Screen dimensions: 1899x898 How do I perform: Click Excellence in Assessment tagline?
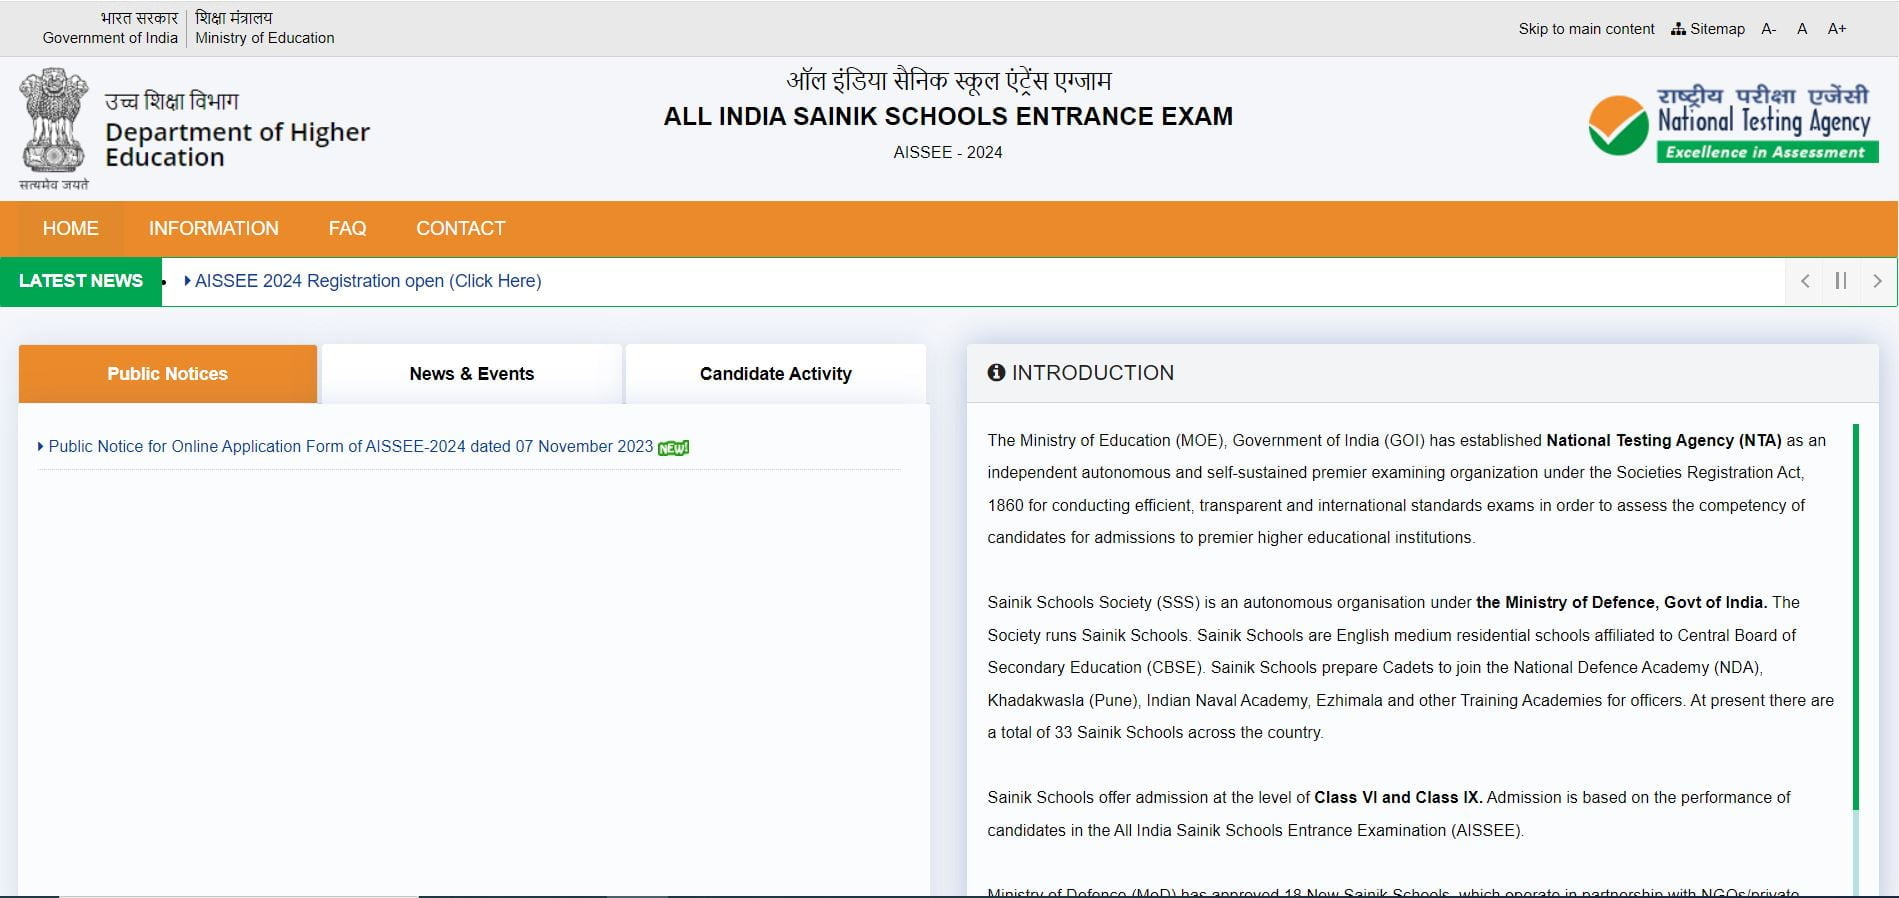pyautogui.click(x=1766, y=152)
